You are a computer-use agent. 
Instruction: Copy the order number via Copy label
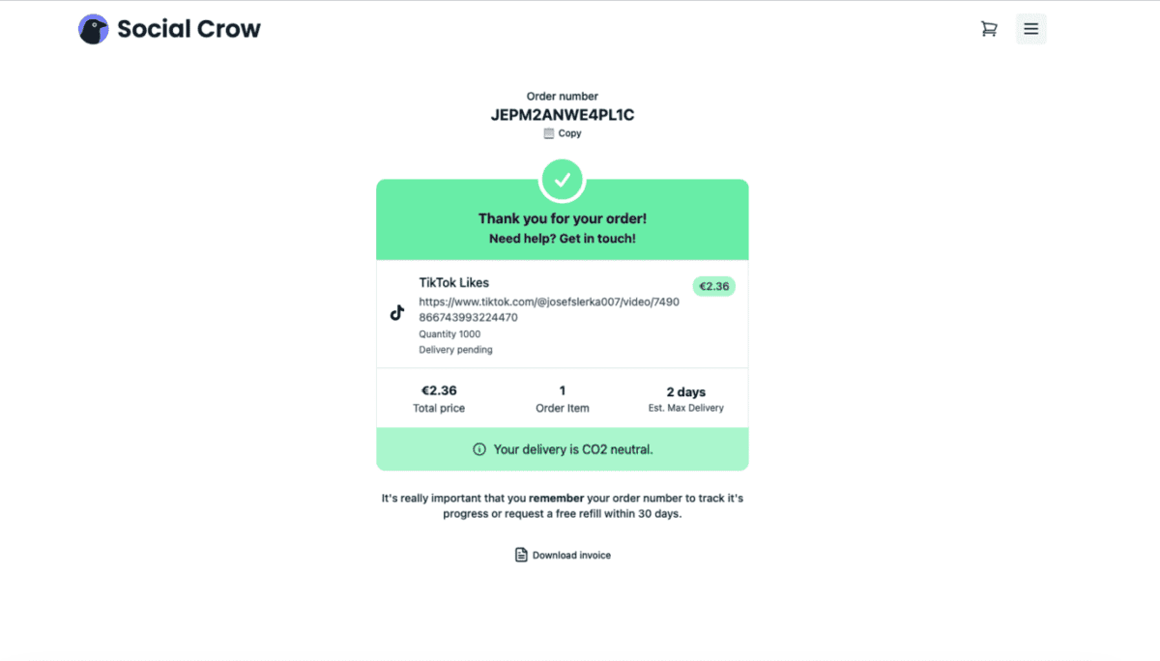point(570,133)
